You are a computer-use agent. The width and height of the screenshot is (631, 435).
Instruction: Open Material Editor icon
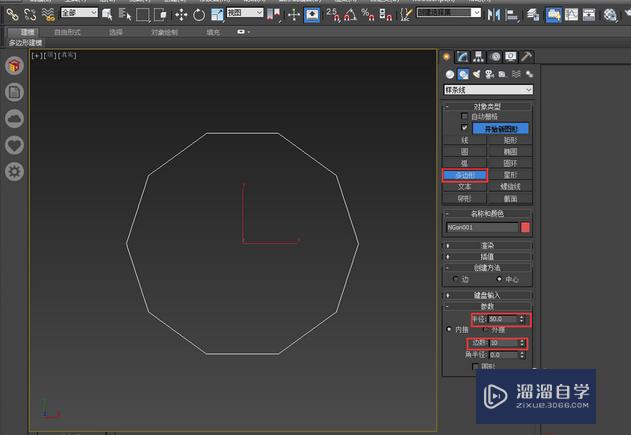610,15
